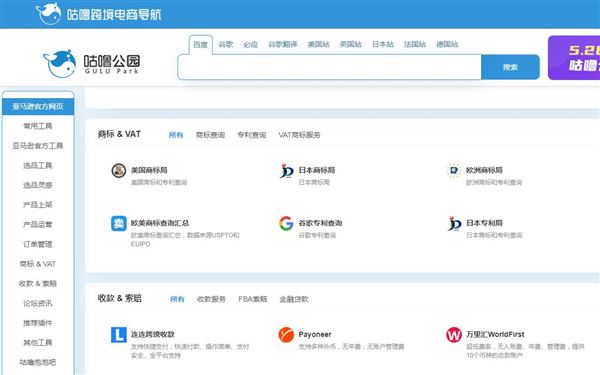
Task: Show 所有 in 收款 & 索赔 section
Action: tap(177, 299)
